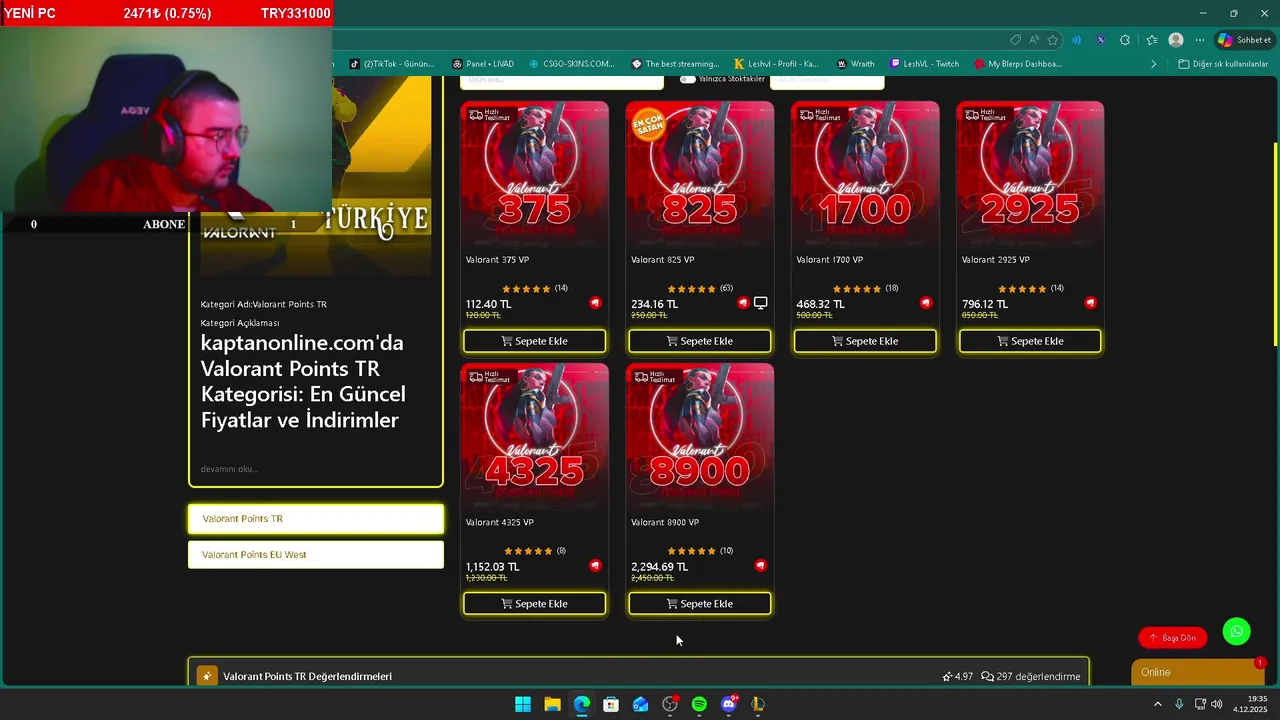Open Microsoft Store from the taskbar
The width and height of the screenshot is (1280, 720).
611,705
